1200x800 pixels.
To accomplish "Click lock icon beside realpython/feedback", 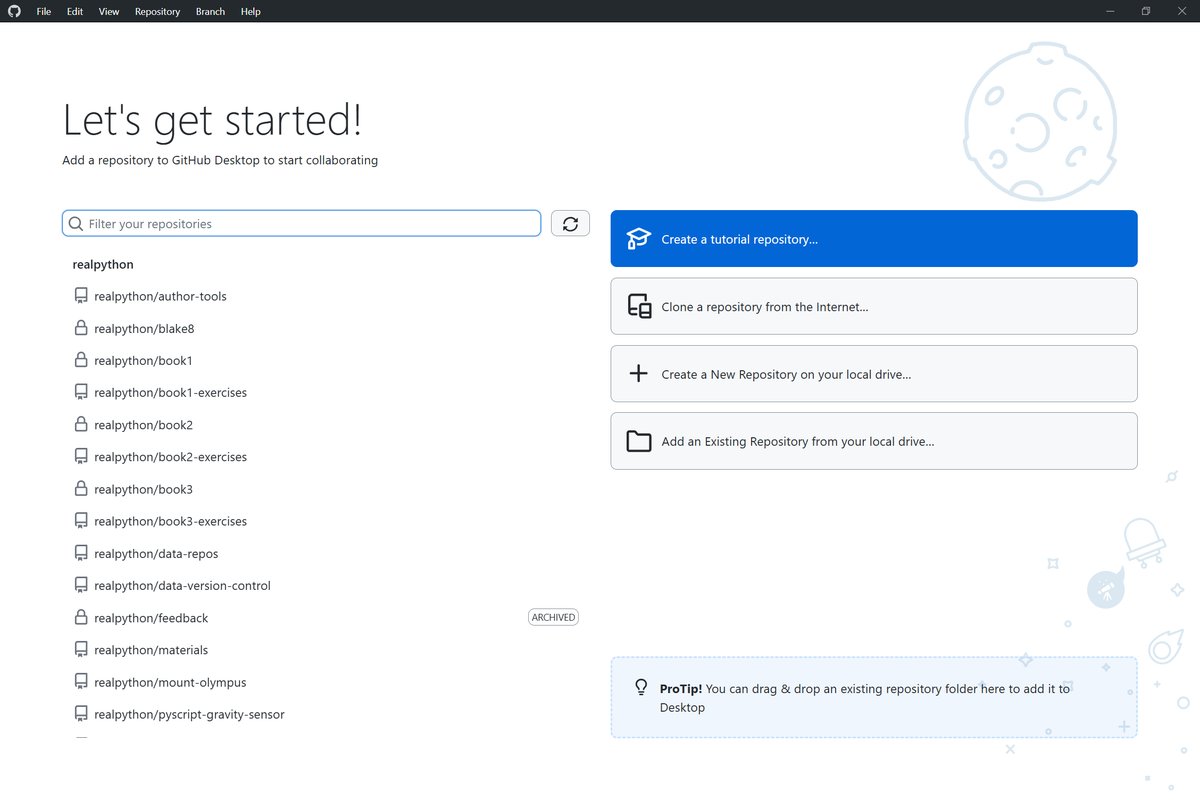I will coord(81,617).
